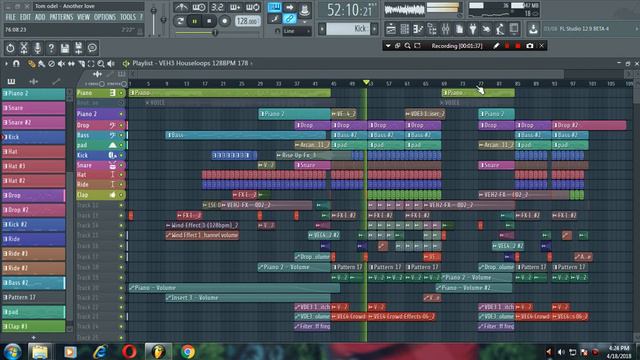Toggle overdub/blend recording icon
The height and width of the screenshot is (360, 640).
click(x=235, y=7)
